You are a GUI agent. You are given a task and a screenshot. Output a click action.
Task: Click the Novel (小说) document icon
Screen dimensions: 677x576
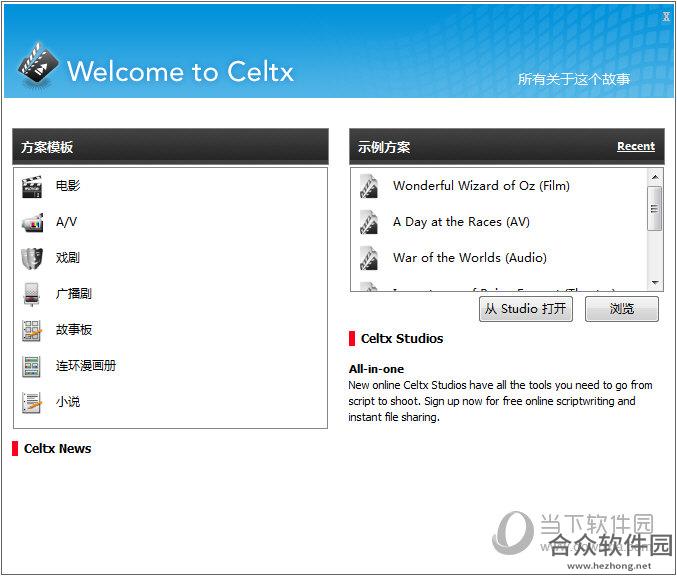tap(32, 402)
